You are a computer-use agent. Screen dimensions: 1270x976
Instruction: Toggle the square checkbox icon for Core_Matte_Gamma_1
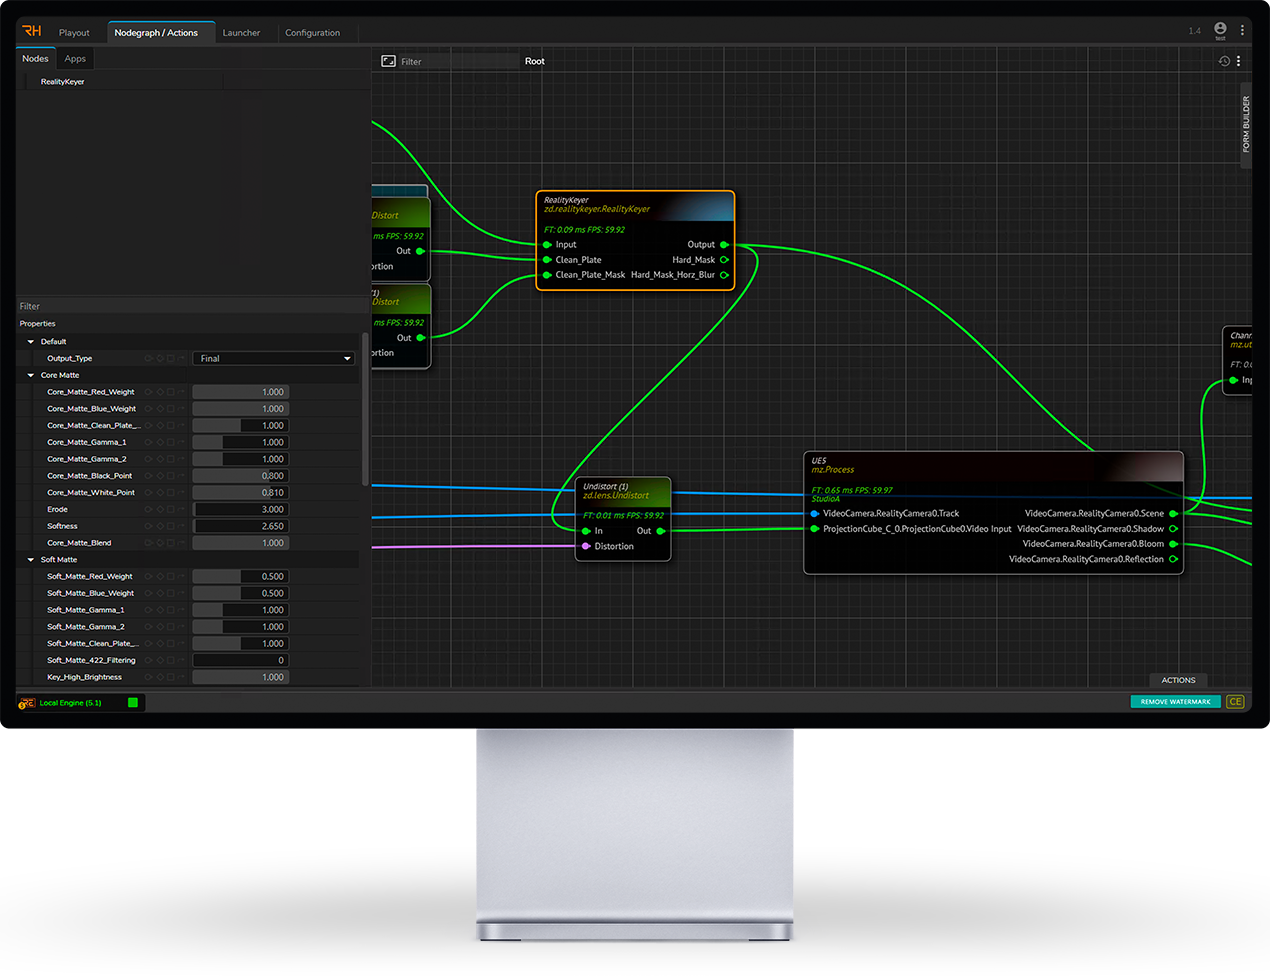tap(170, 442)
